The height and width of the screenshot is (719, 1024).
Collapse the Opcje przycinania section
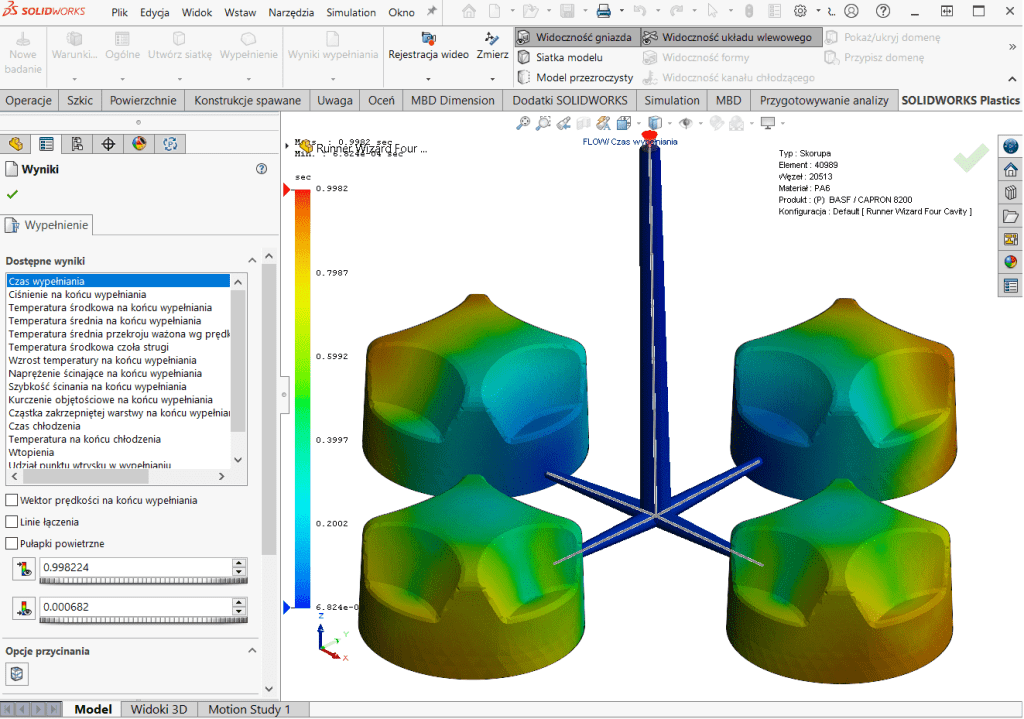point(252,650)
